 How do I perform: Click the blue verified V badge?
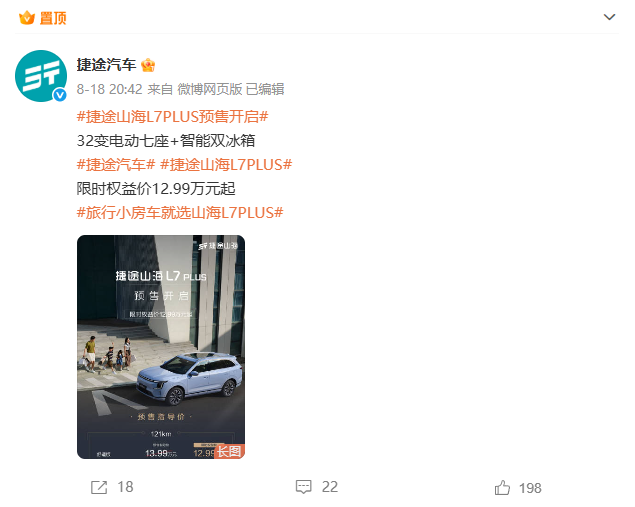(60, 95)
